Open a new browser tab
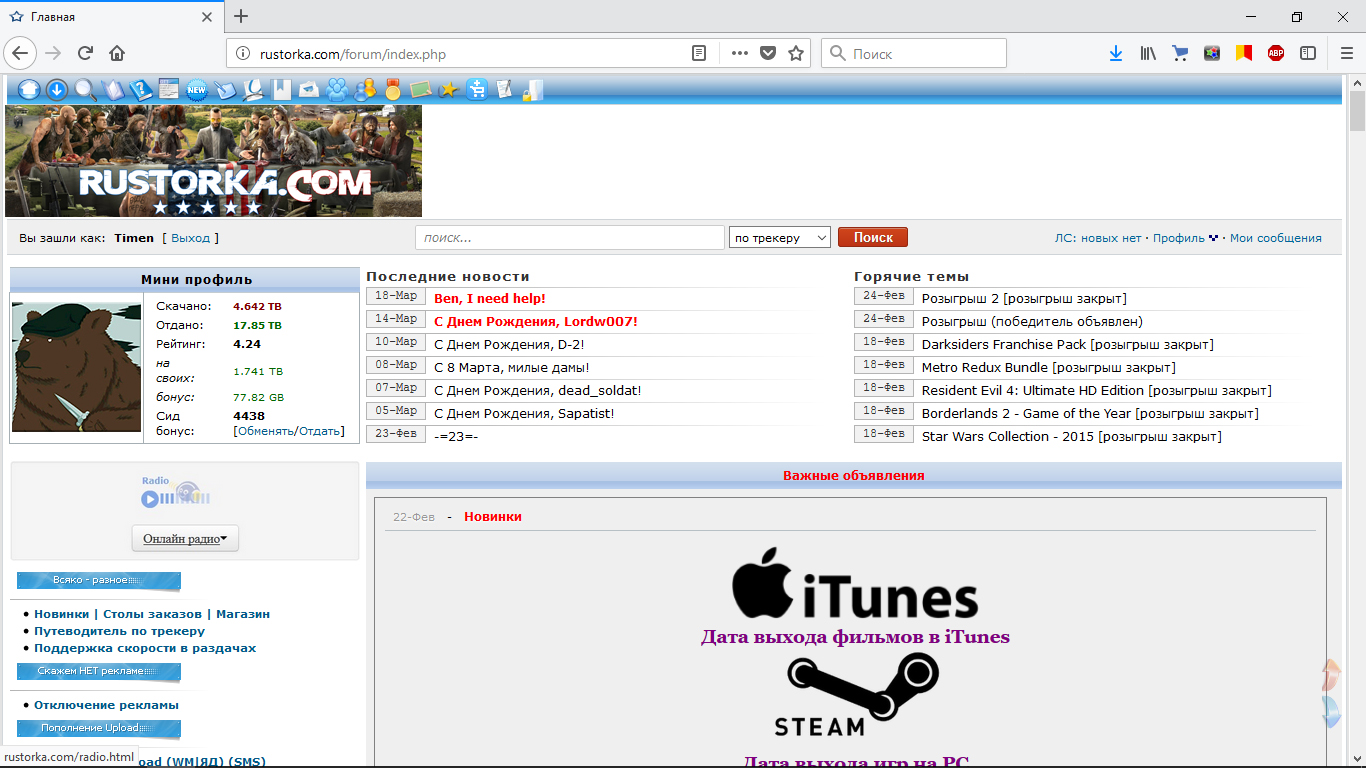 [x=241, y=17]
